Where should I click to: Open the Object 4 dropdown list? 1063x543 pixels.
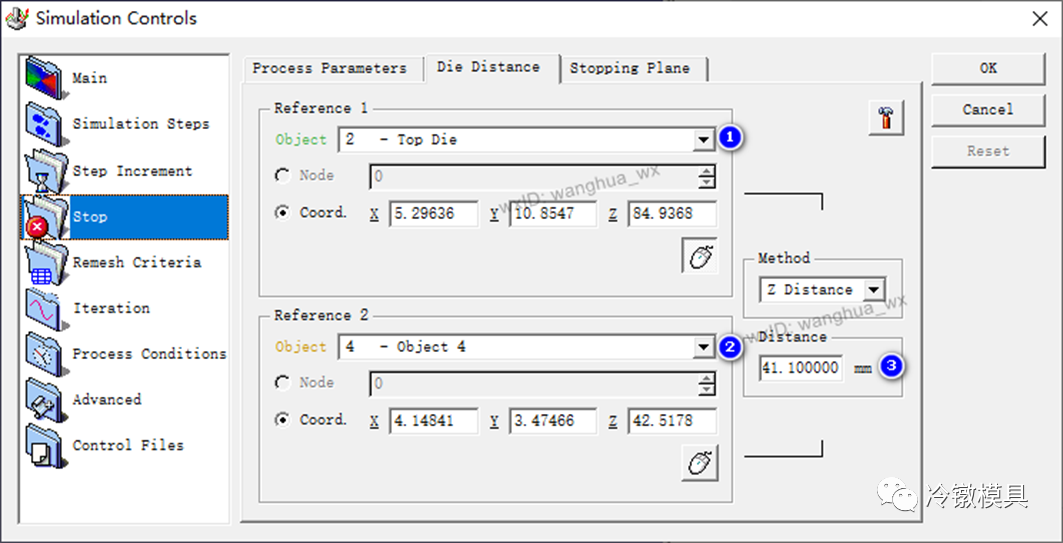[x=705, y=347]
